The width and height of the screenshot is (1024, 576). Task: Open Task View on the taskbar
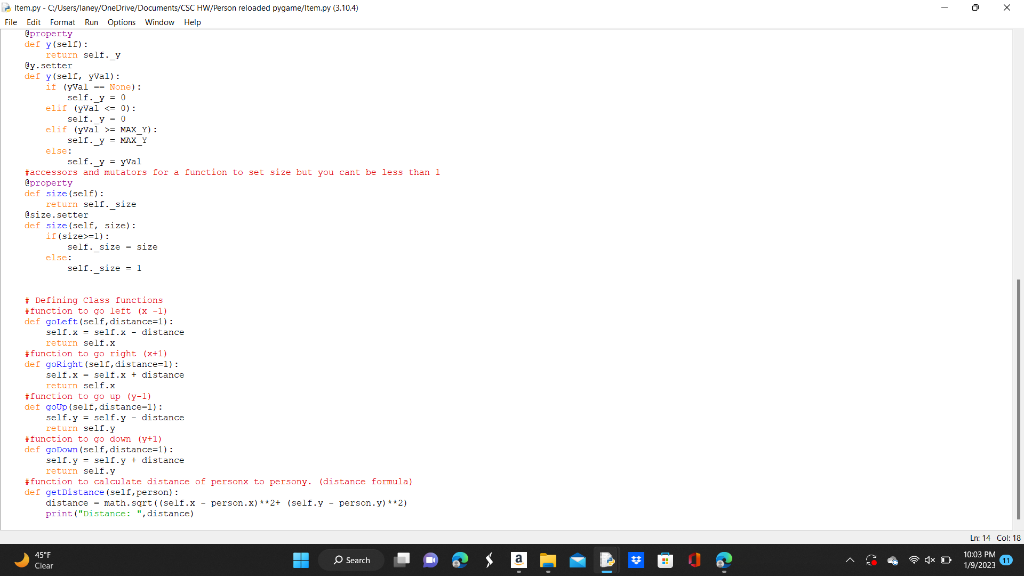402,560
